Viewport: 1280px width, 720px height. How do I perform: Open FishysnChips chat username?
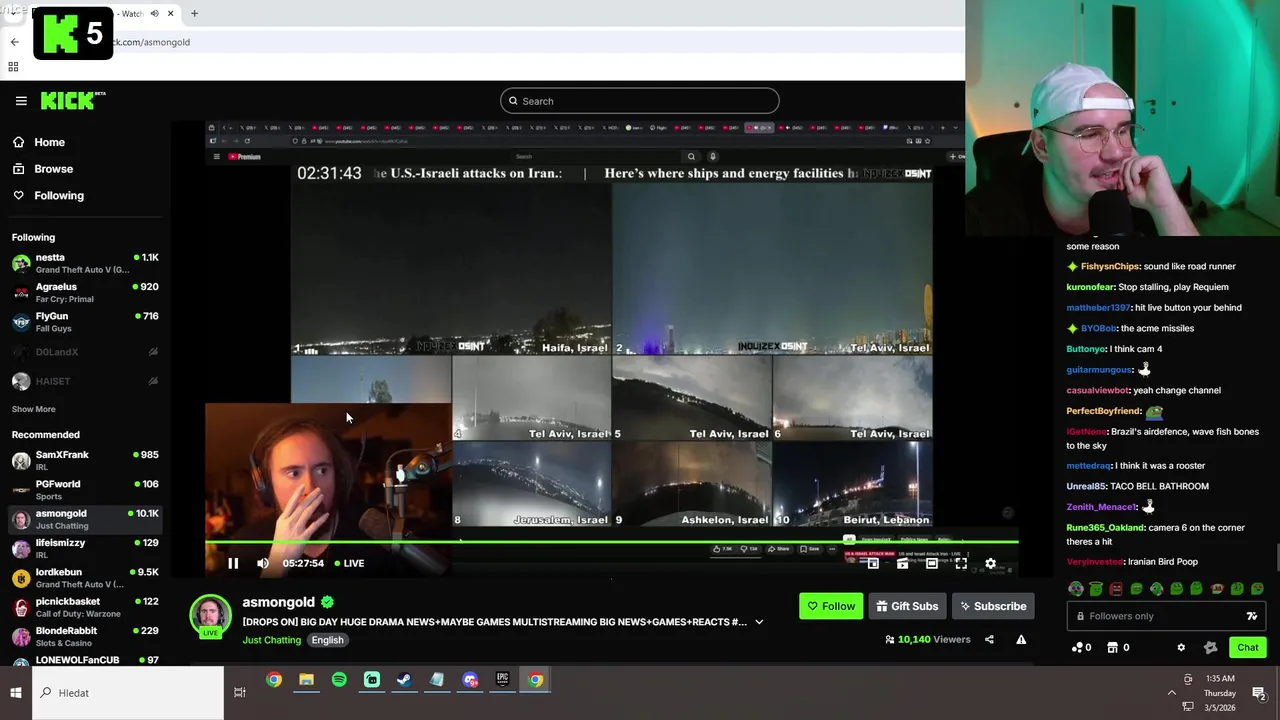coord(1110,267)
